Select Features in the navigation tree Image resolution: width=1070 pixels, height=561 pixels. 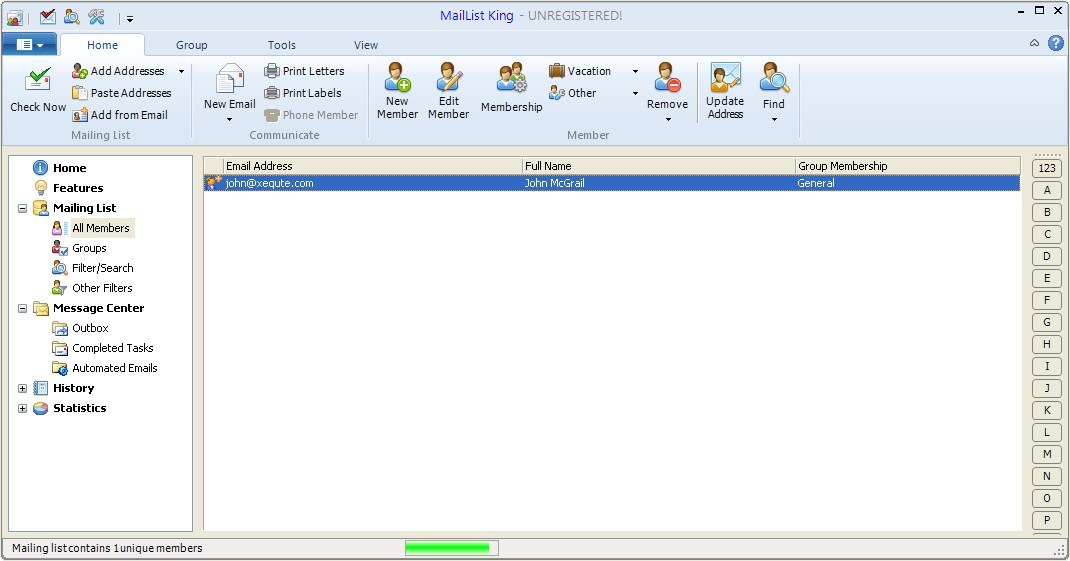coord(78,188)
